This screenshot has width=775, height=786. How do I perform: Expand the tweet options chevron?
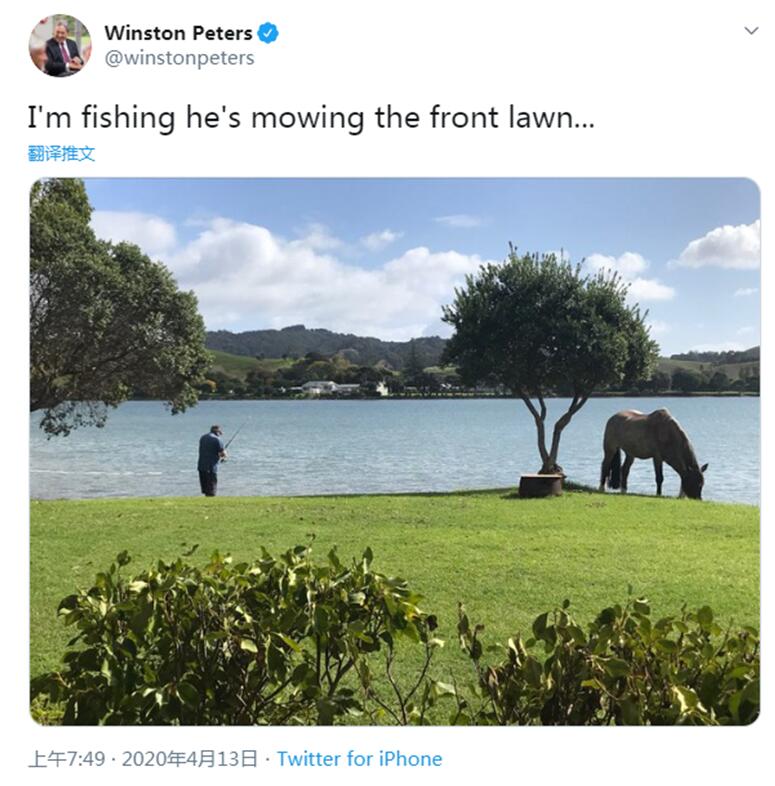(x=751, y=31)
